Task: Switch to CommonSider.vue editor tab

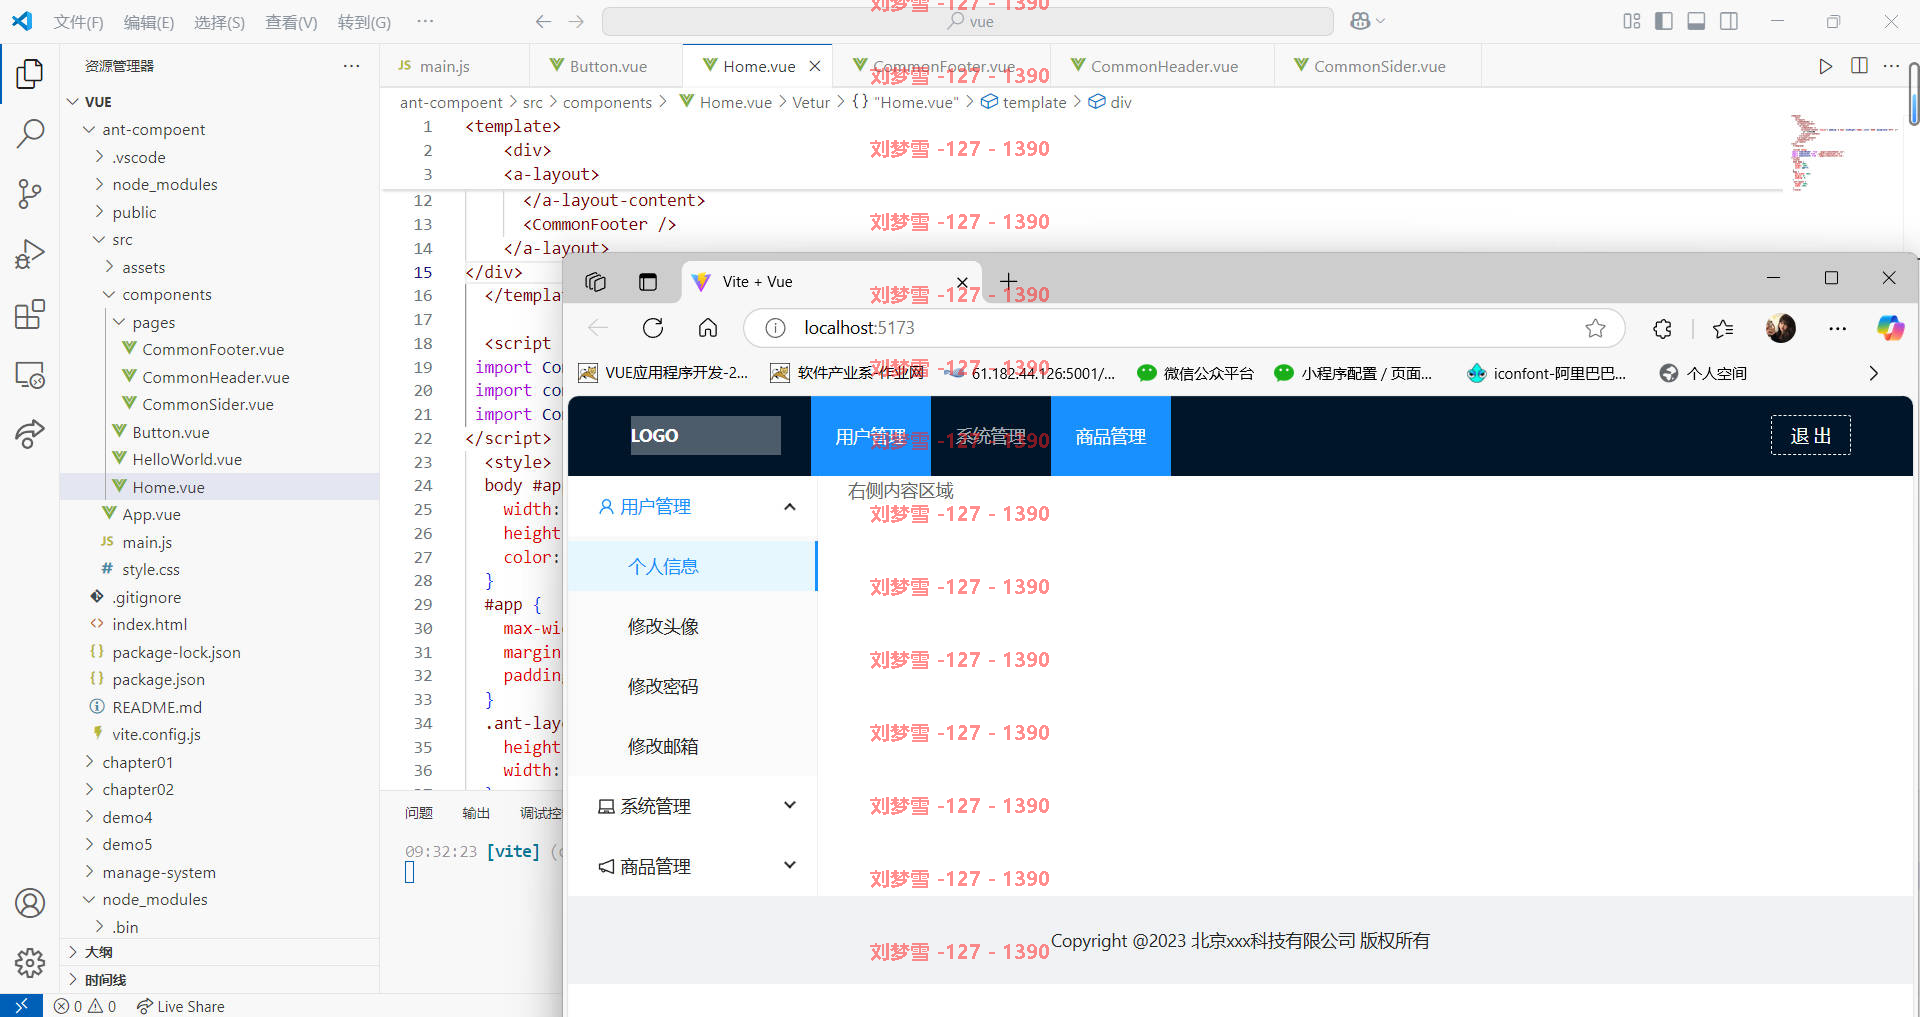Action: click(x=1379, y=66)
